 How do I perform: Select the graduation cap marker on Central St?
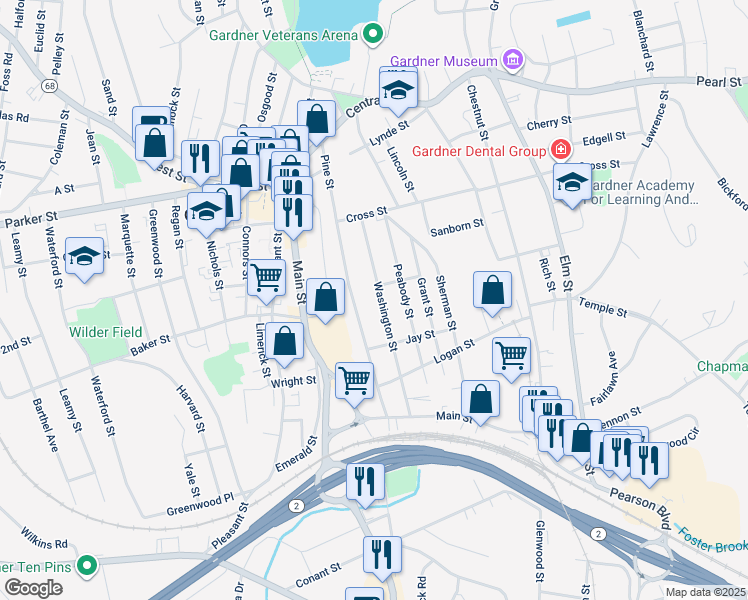398,93
